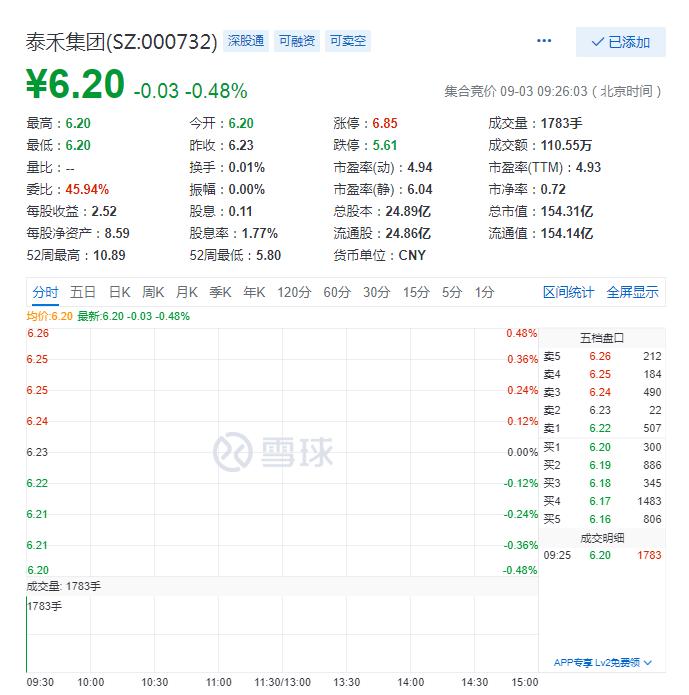689x695 pixels.
Task: Click the 卖4 order row at 6.25
Action: [602, 375]
